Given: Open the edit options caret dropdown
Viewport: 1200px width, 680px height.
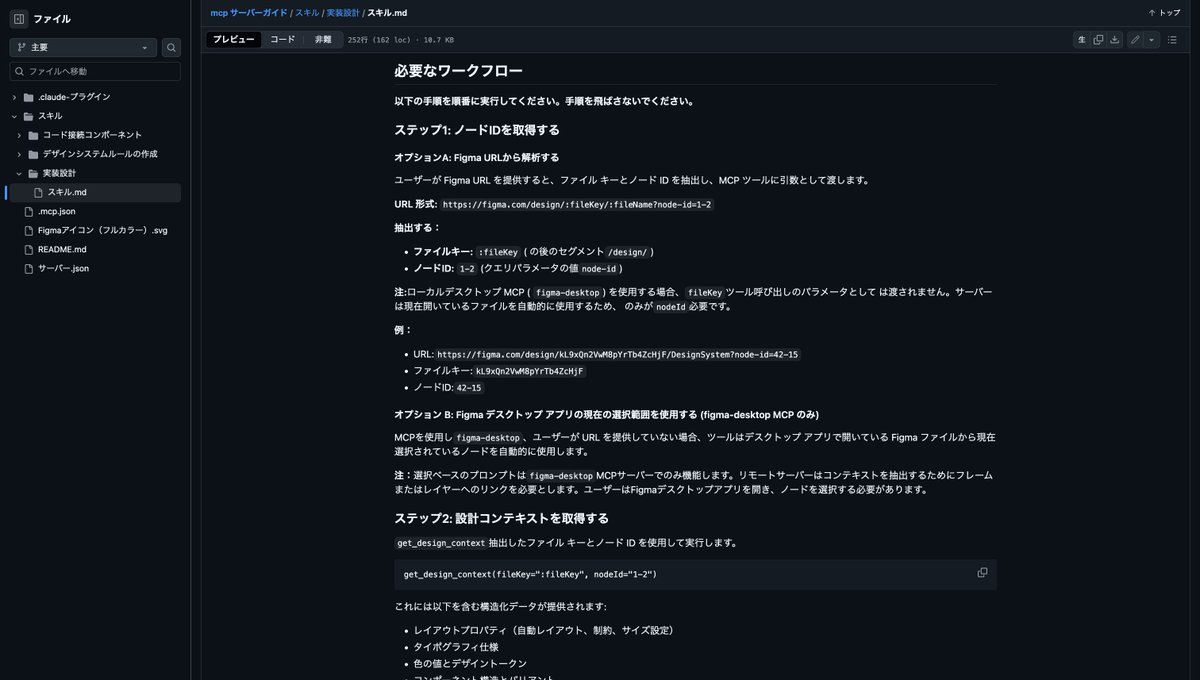Looking at the screenshot, I should (x=1150, y=39).
